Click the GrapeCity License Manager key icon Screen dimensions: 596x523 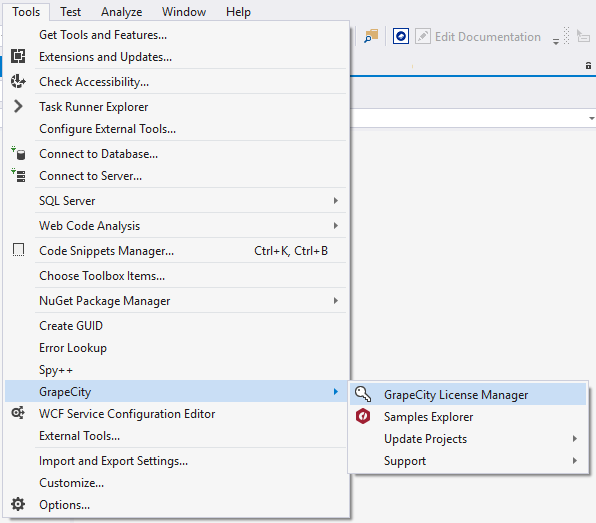(363, 394)
